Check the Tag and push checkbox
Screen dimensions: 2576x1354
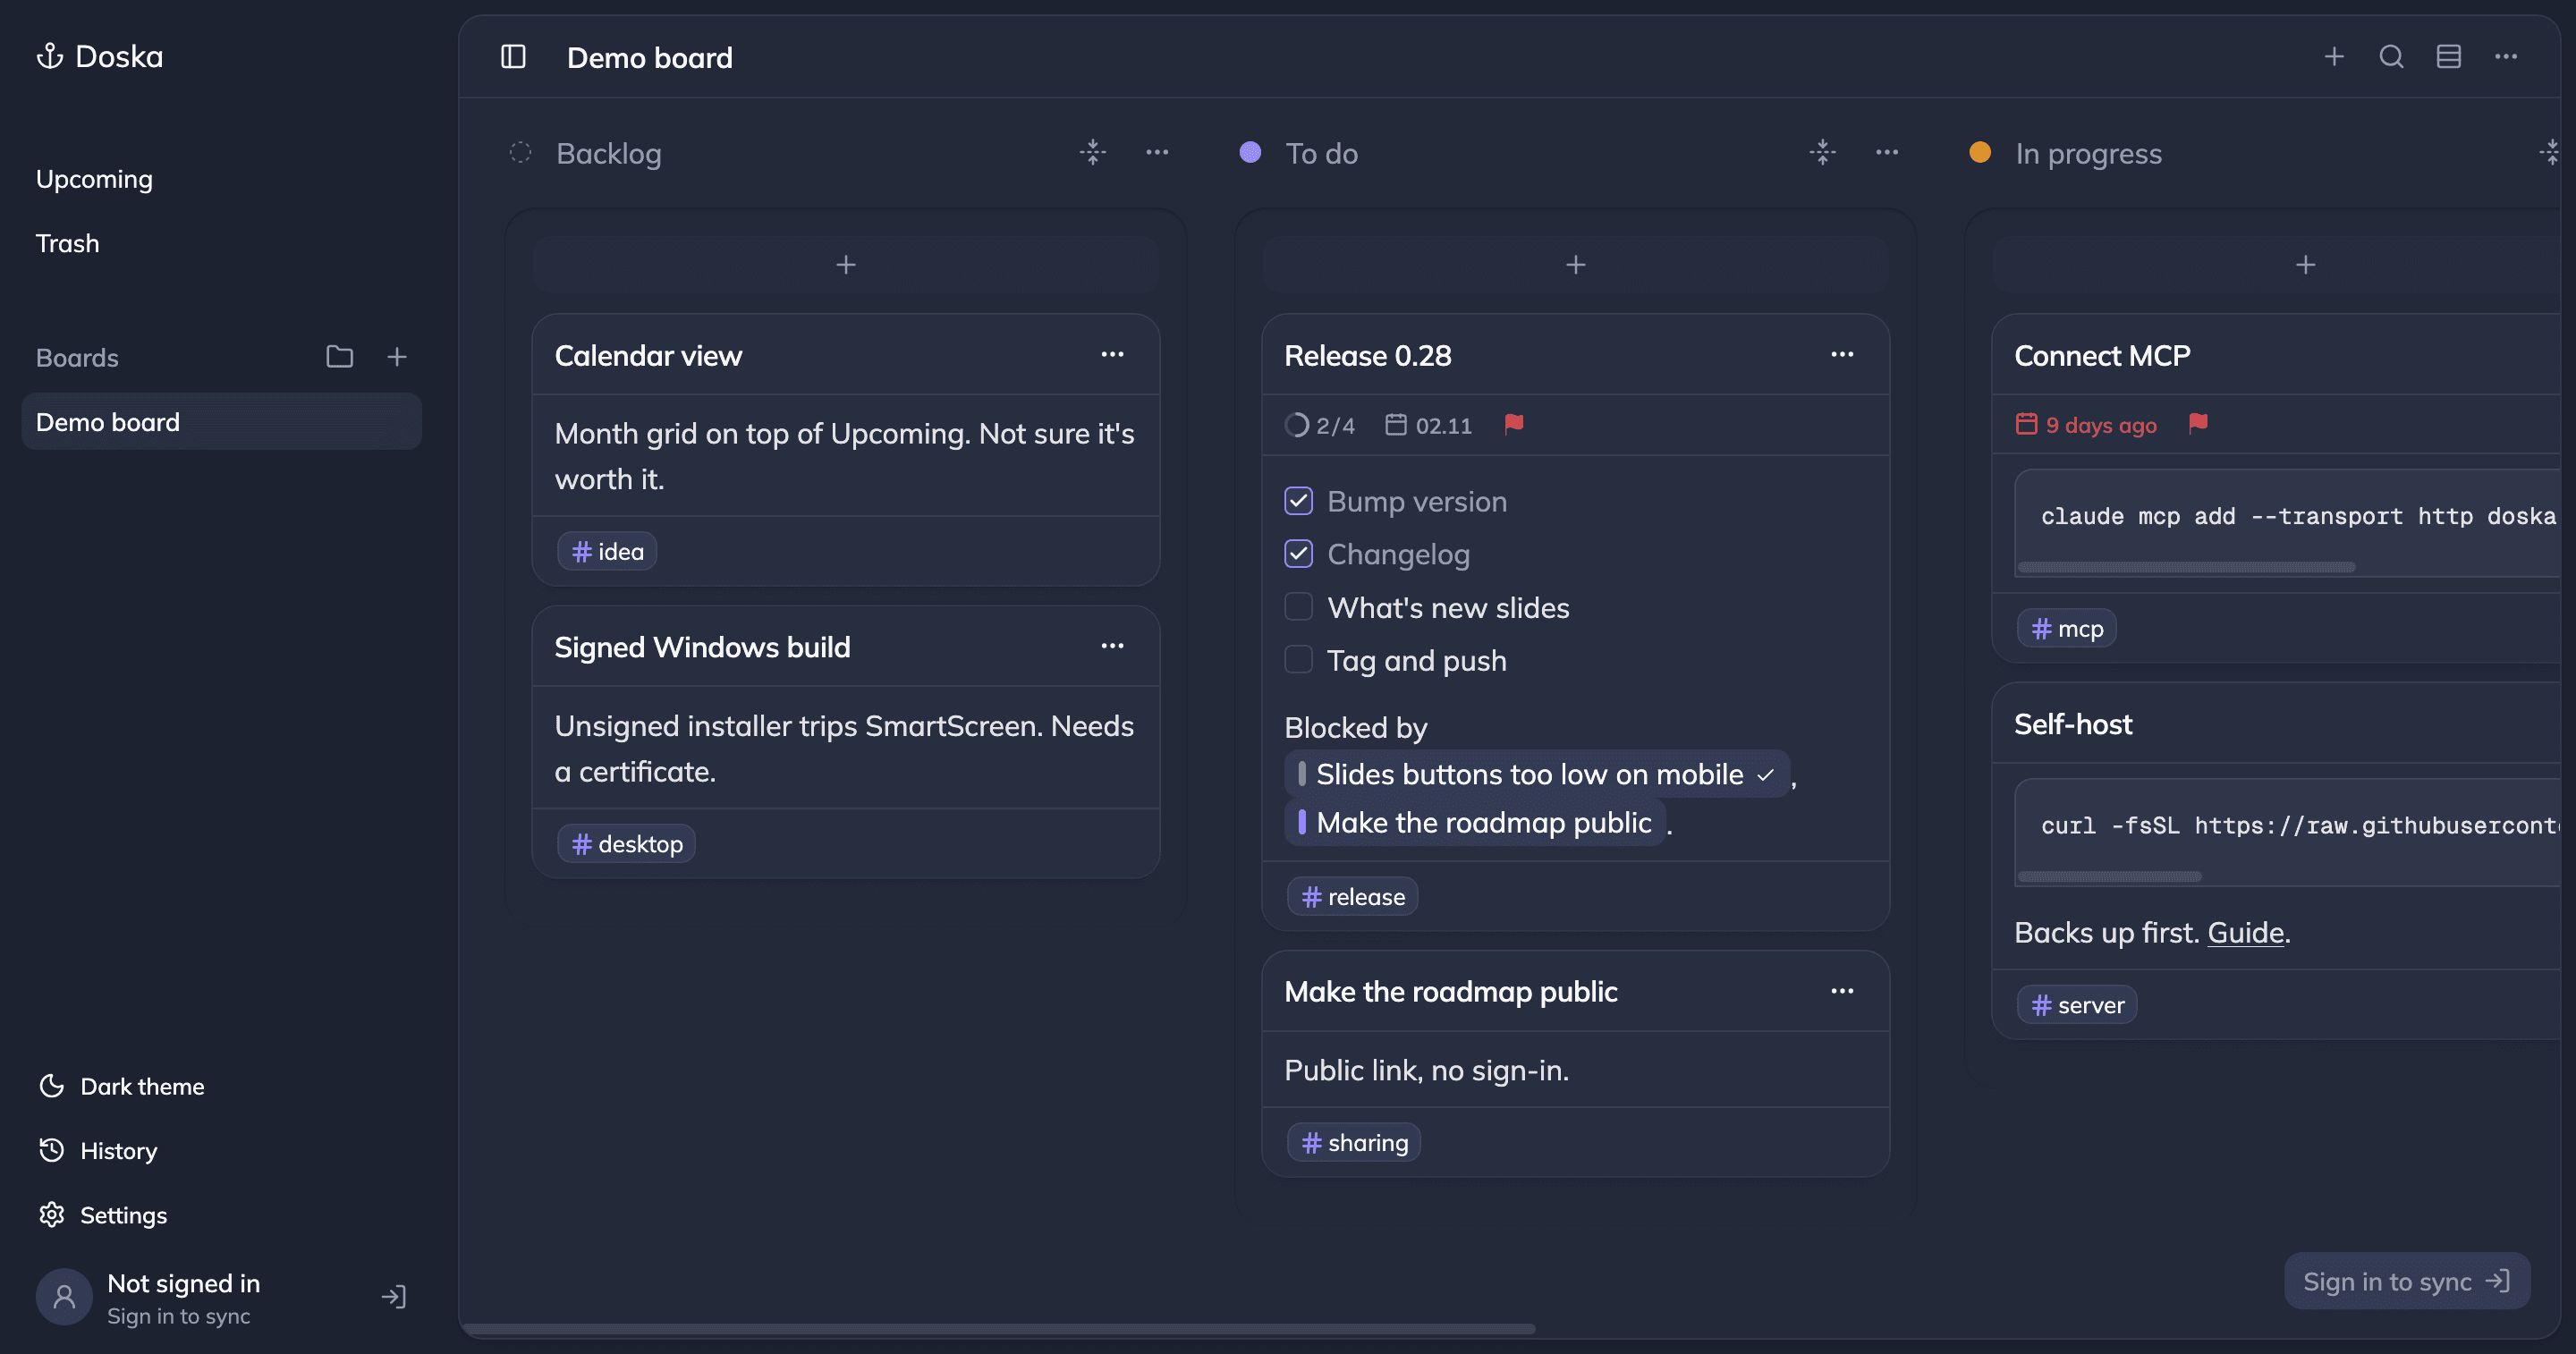point(1298,660)
